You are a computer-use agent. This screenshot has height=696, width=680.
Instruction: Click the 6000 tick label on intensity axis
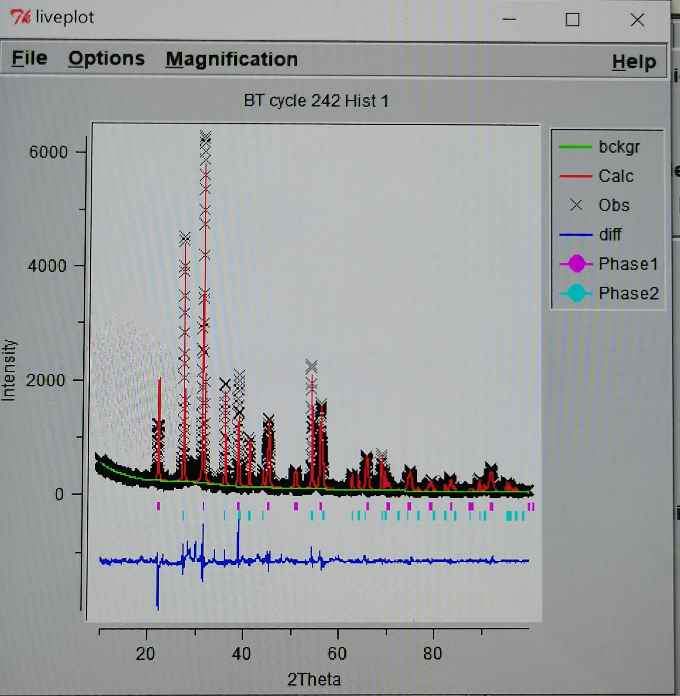pyautogui.click(x=47, y=152)
